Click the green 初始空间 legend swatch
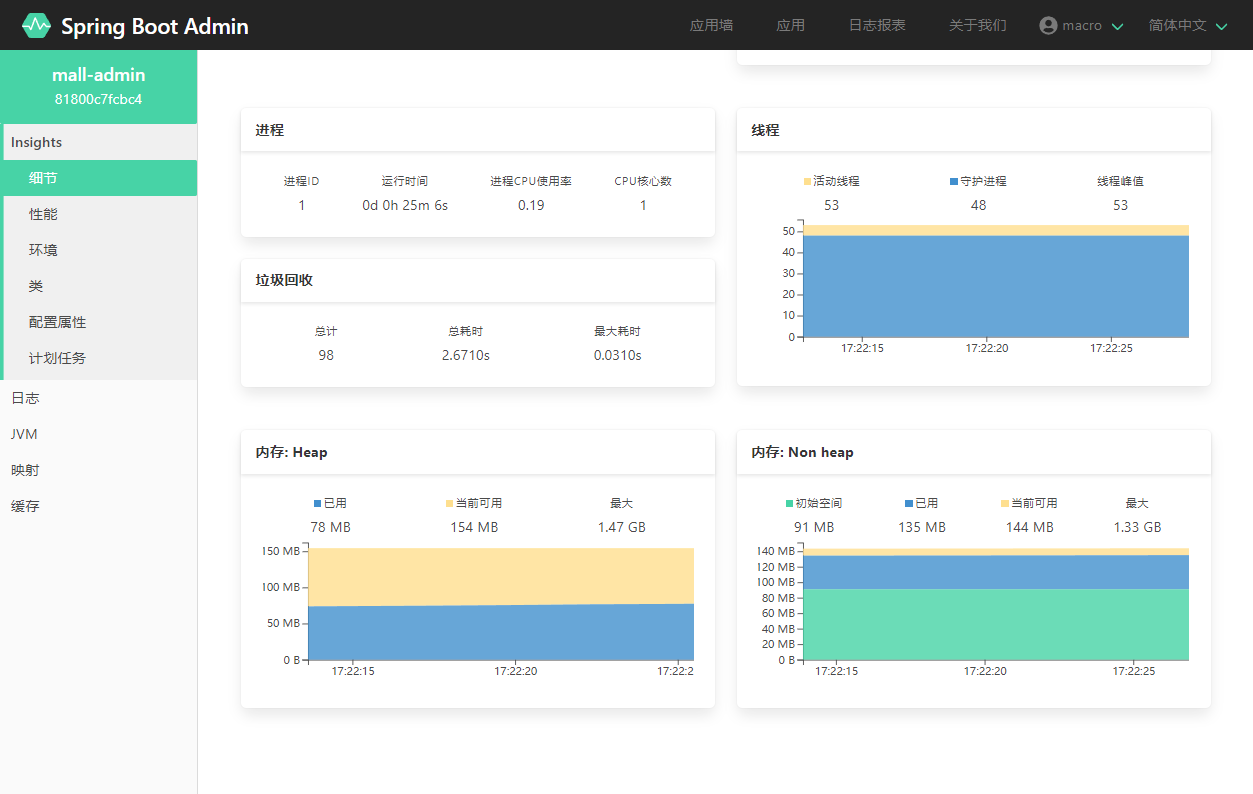 pyautogui.click(x=790, y=503)
